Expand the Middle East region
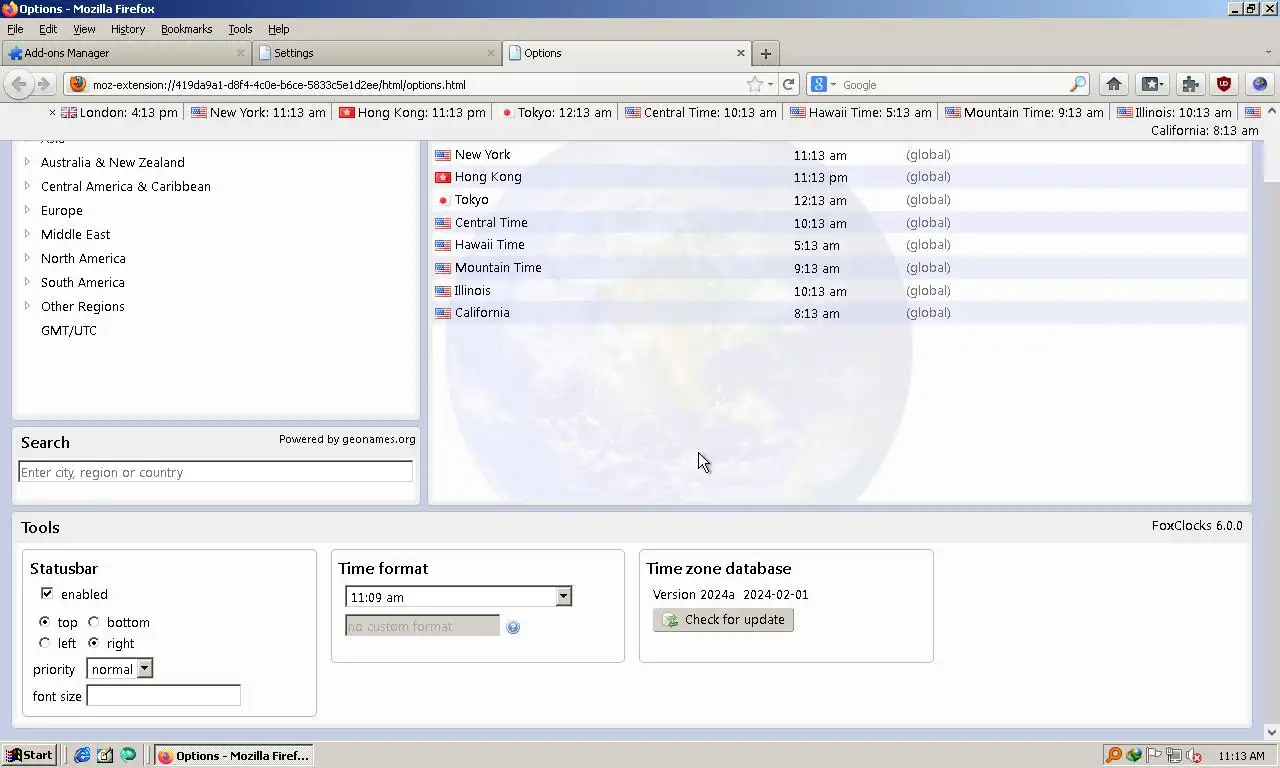The width and height of the screenshot is (1280, 768). [28, 234]
